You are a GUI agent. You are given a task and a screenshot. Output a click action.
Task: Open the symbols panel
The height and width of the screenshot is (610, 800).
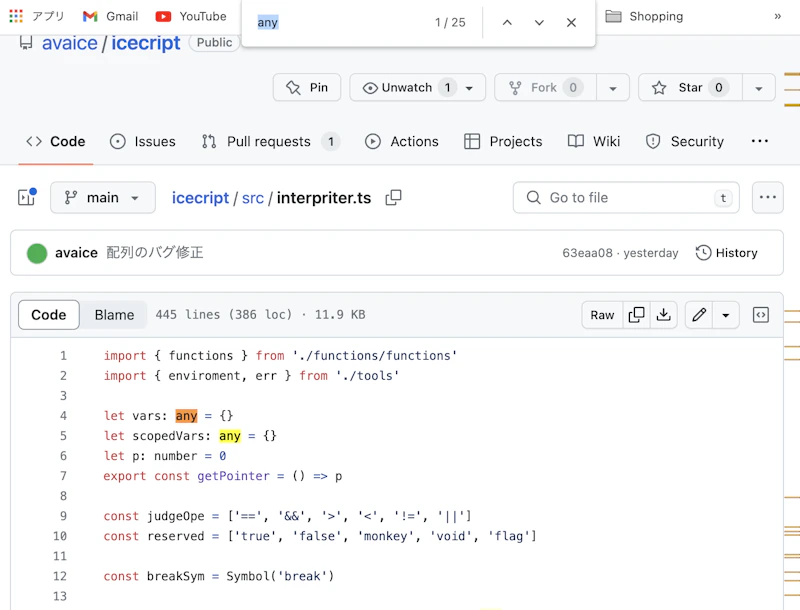[761, 315]
